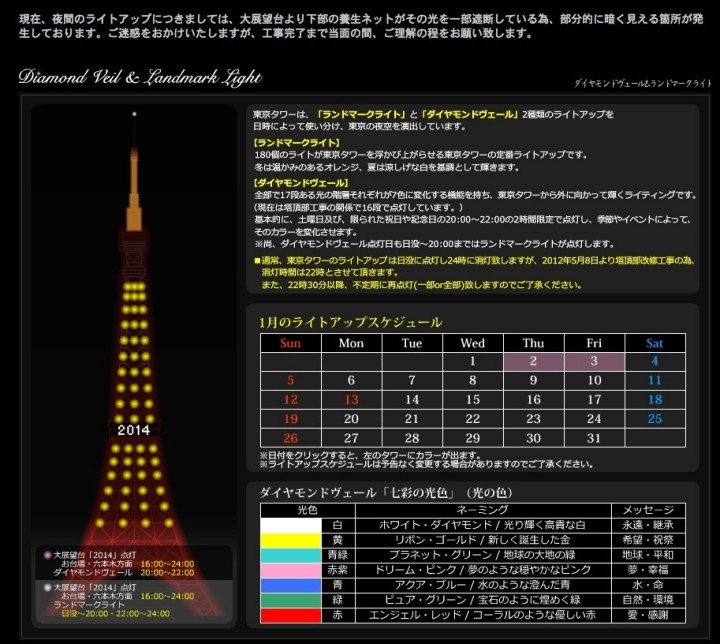Pick date 28 on Tuesday
The width and height of the screenshot is (720, 644).
pos(412,439)
